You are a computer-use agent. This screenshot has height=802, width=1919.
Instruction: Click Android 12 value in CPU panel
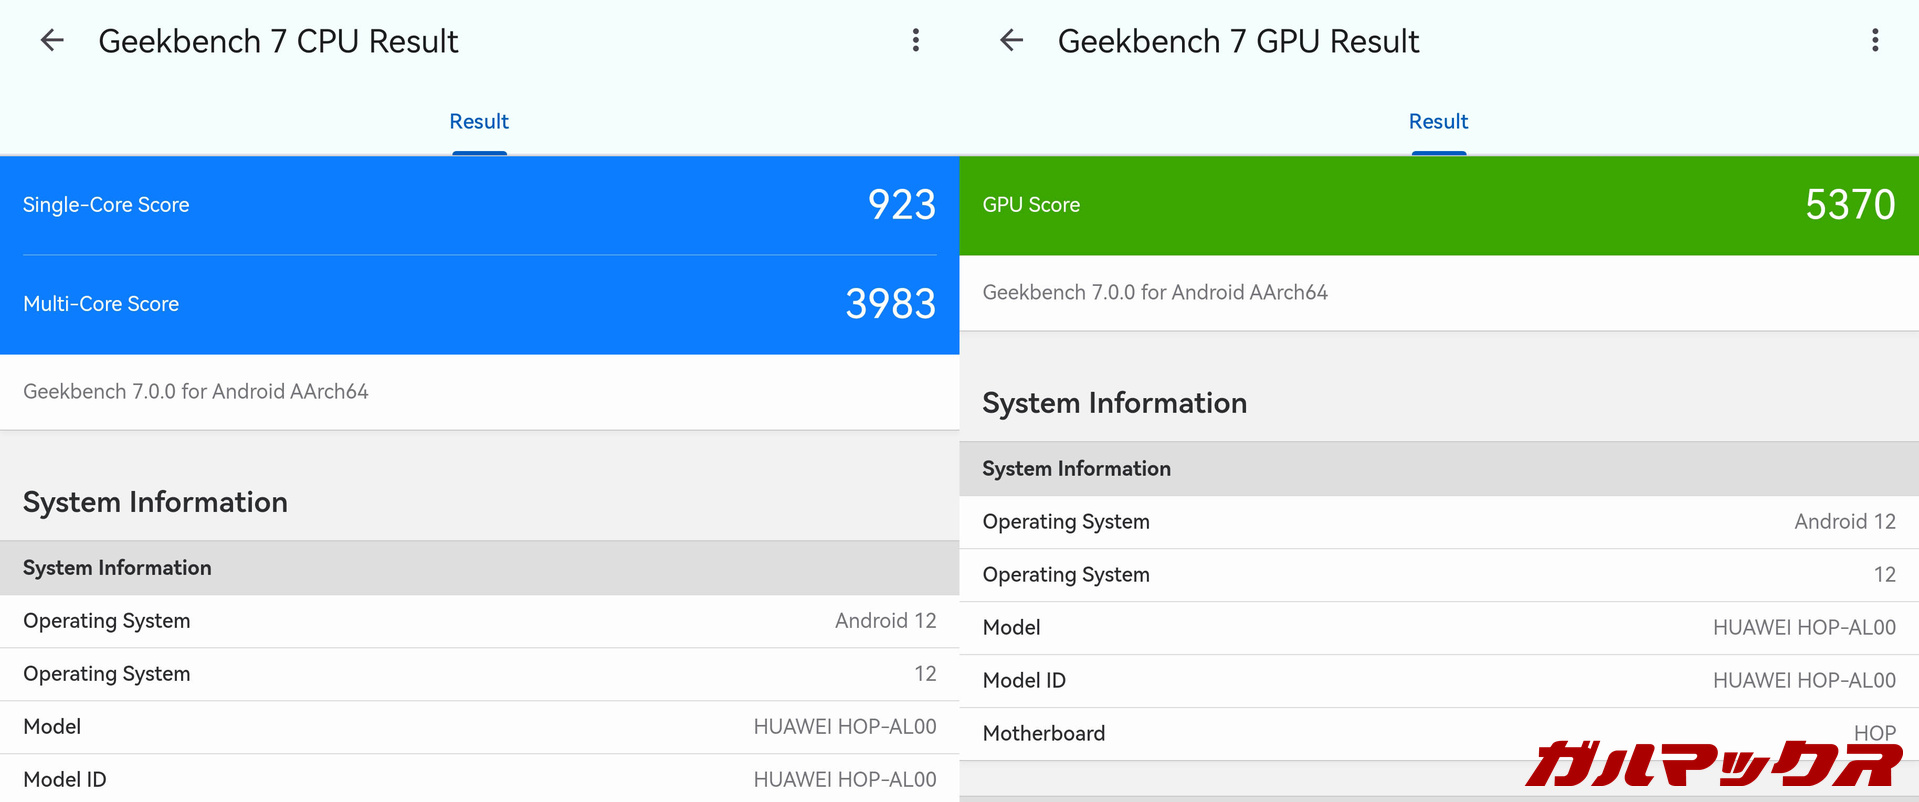885,621
